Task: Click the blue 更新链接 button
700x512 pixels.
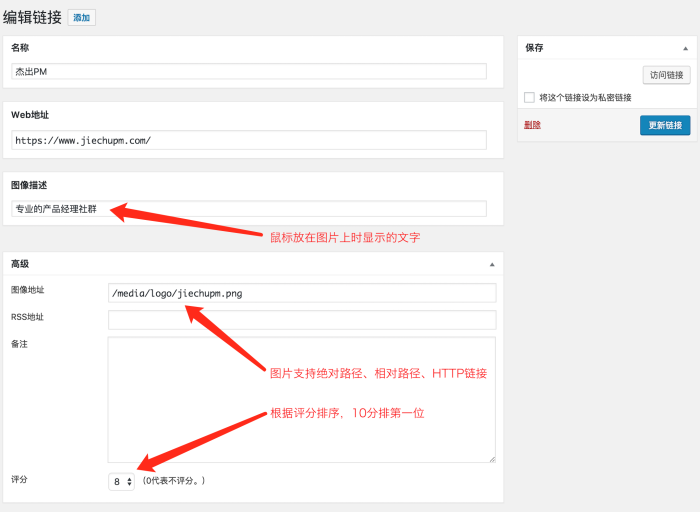Action: click(x=665, y=125)
